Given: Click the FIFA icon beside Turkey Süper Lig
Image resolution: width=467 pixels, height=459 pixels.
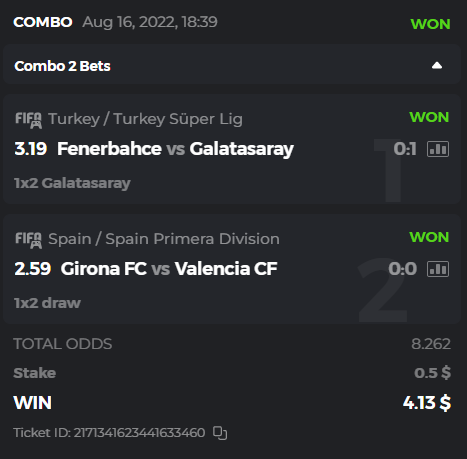Looking at the screenshot, I should 29,120.
